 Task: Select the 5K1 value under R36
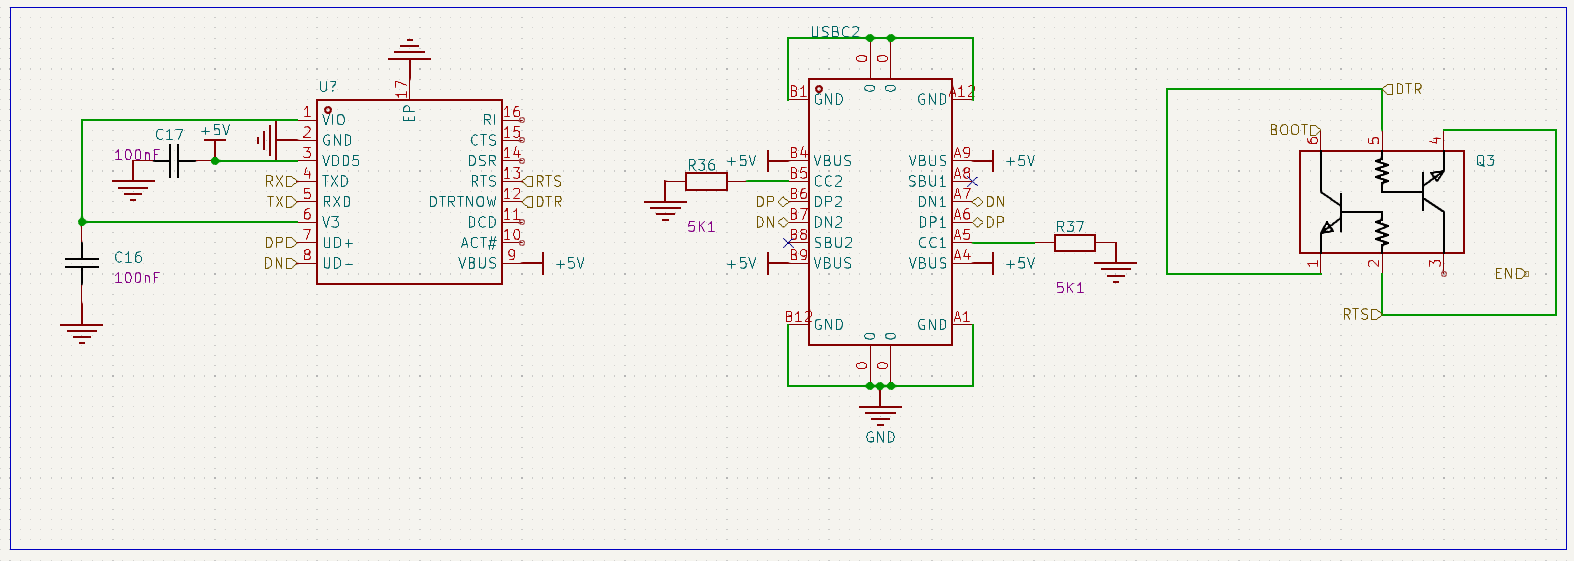tap(701, 227)
